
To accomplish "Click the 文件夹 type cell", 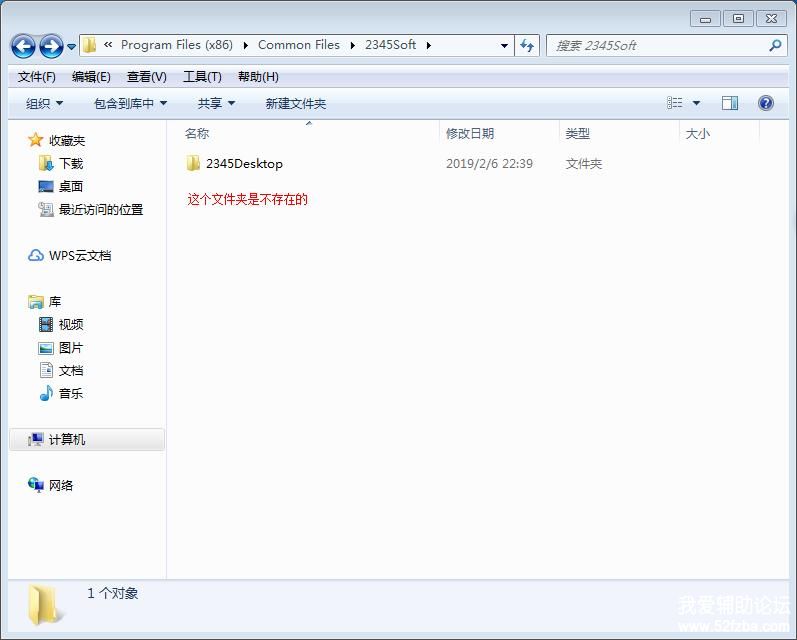I will 584,164.
